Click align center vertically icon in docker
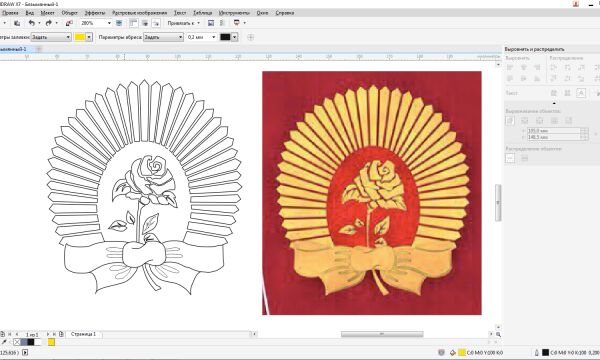 point(524,79)
